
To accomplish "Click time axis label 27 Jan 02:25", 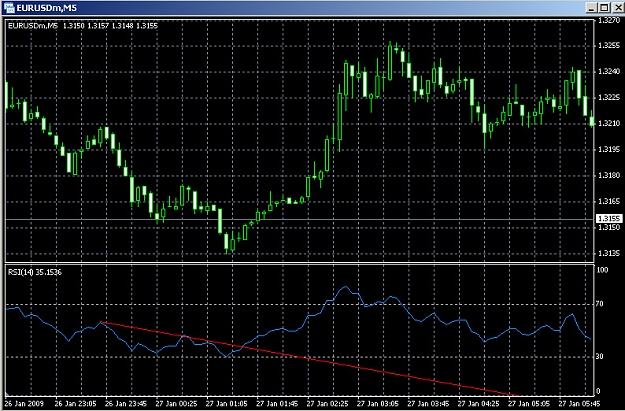I will pyautogui.click(x=327, y=404).
